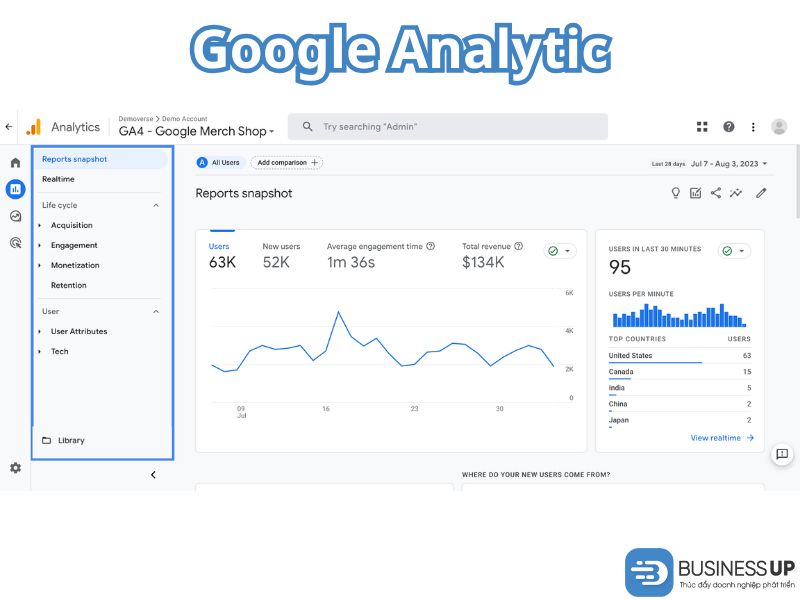The height and width of the screenshot is (600, 800).
Task: Go to Home in the left rail
Action: (x=15, y=163)
